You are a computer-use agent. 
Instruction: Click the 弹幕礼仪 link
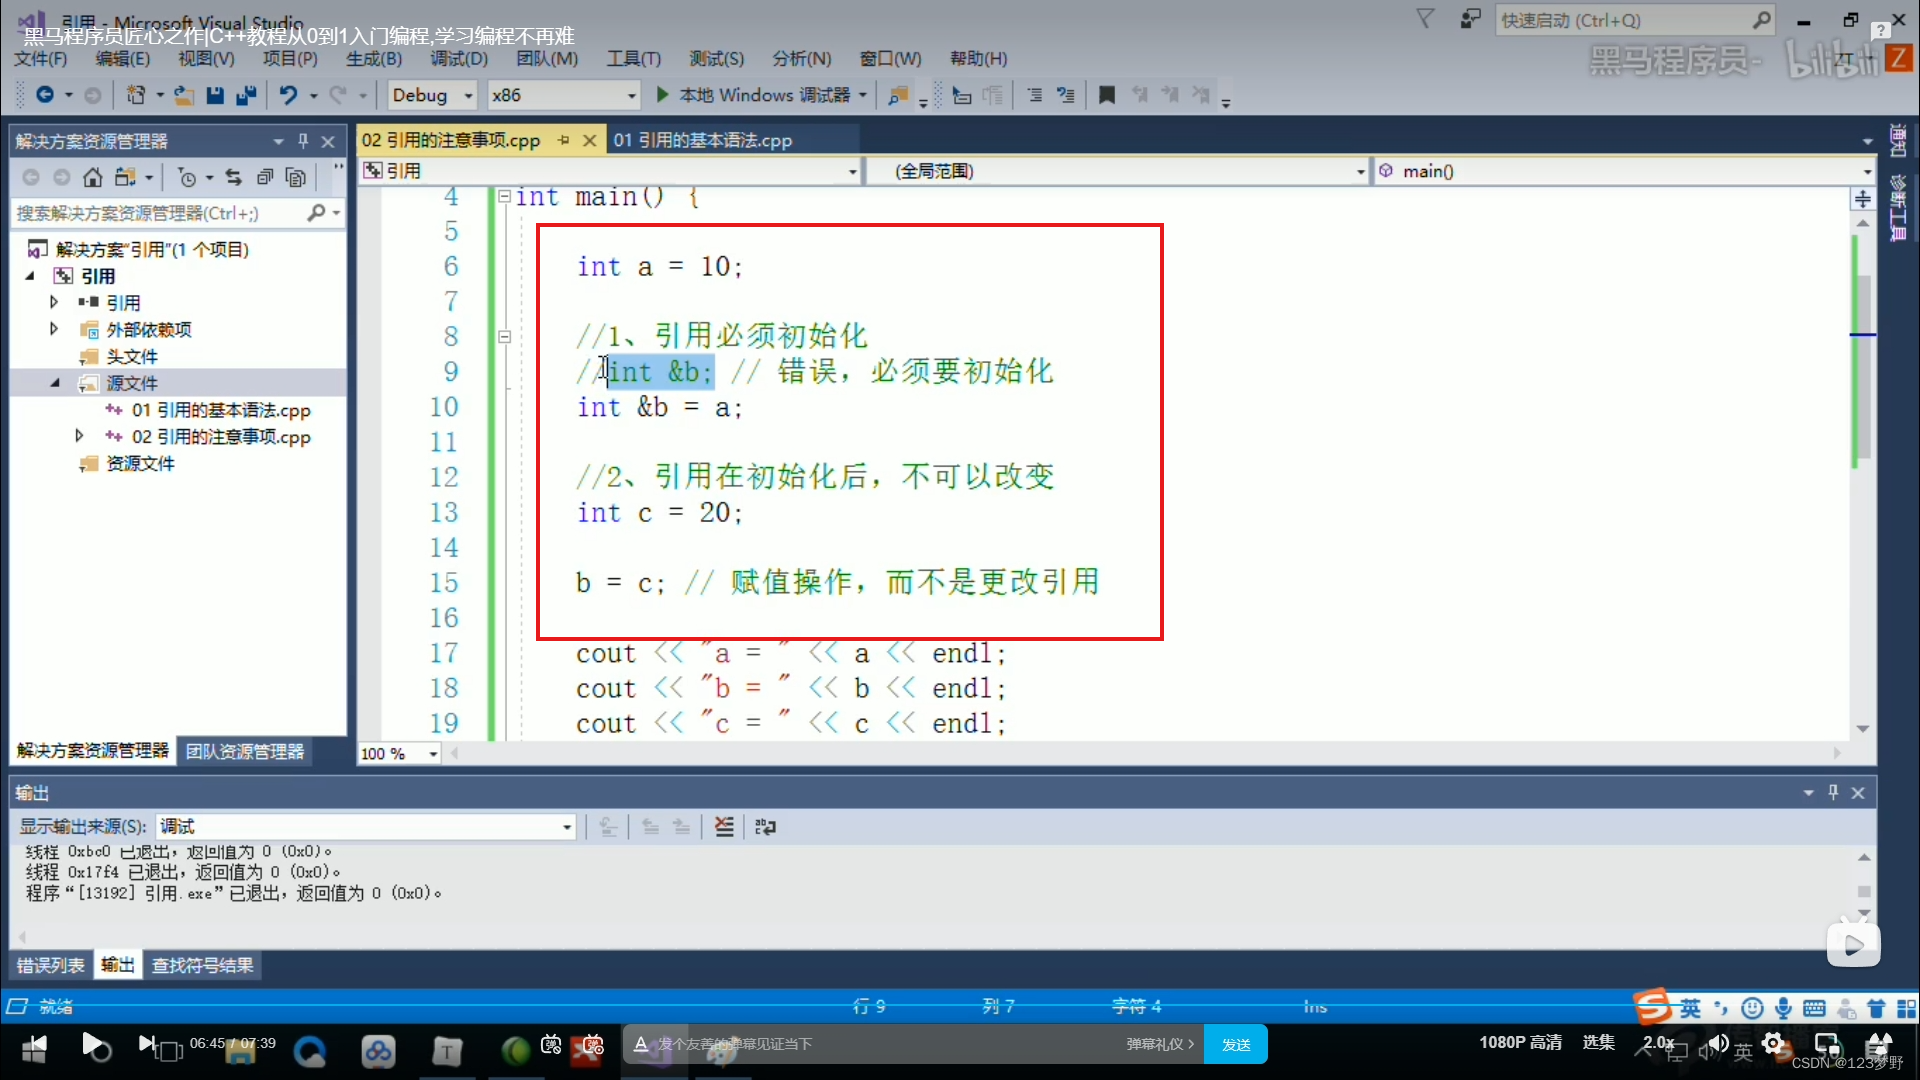tap(1160, 1044)
